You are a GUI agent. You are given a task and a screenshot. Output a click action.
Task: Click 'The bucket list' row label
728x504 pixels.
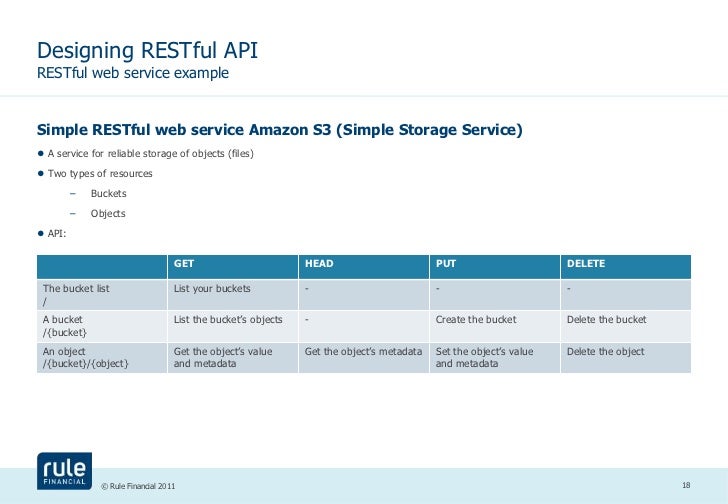pyautogui.click(x=102, y=295)
